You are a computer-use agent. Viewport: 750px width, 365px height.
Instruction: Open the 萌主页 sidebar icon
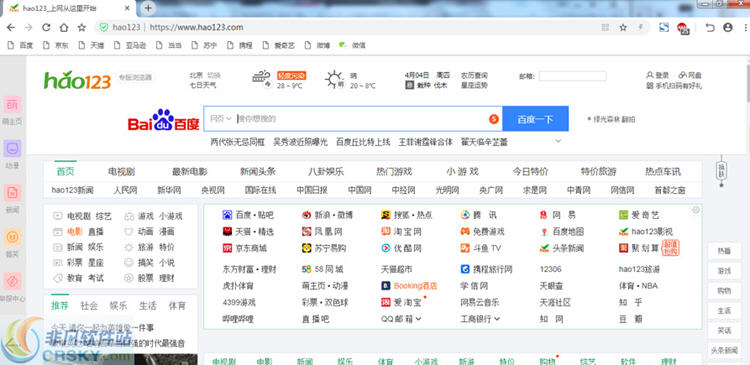pos(12,104)
